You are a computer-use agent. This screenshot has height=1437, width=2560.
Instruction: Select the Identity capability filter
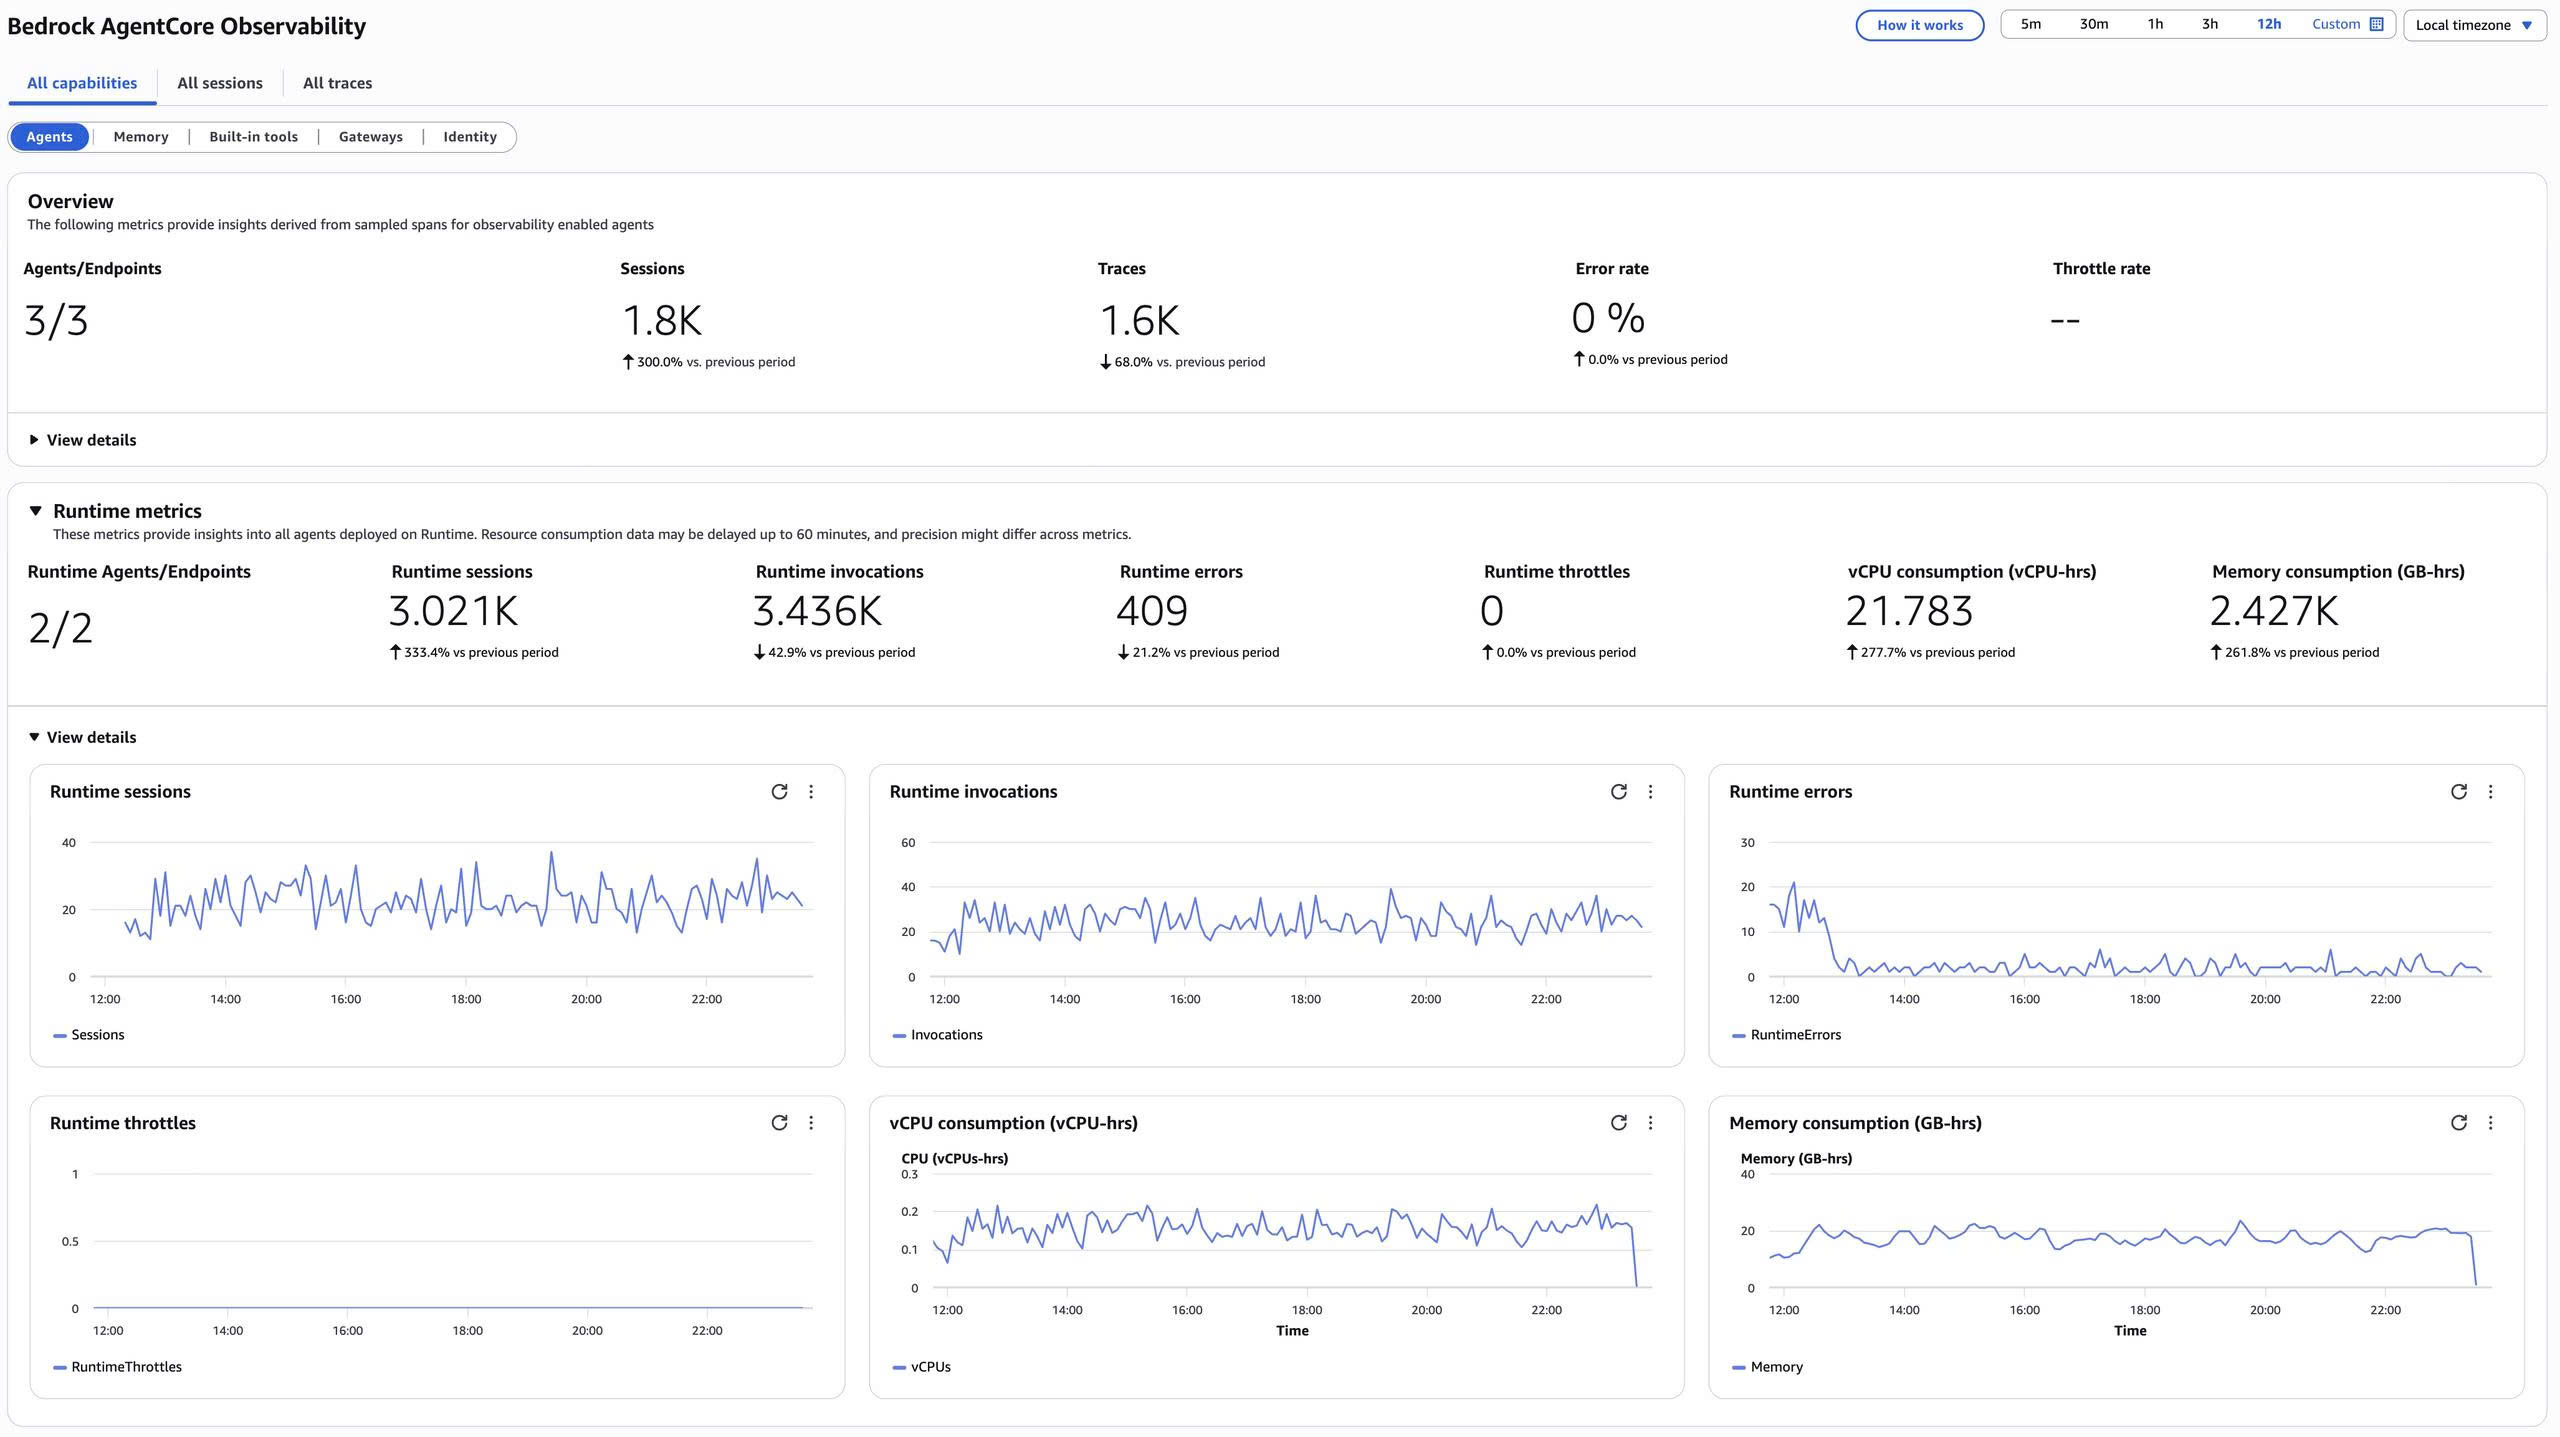click(x=470, y=137)
